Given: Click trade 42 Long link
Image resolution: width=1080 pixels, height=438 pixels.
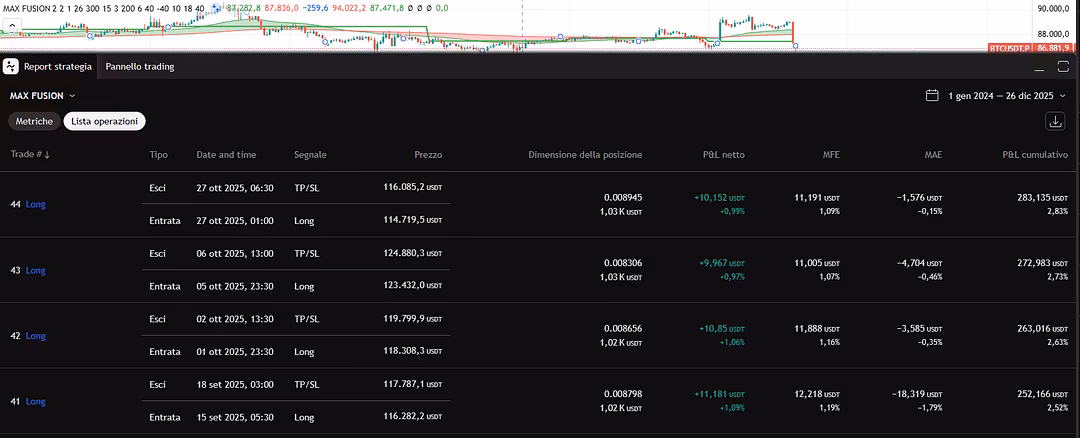Looking at the screenshot, I should (x=36, y=336).
